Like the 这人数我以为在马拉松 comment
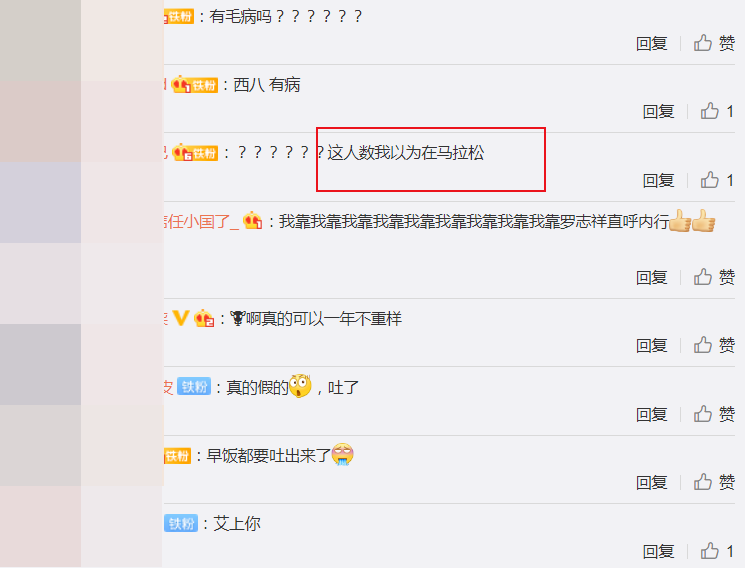This screenshot has height=568, width=745. pos(717,180)
